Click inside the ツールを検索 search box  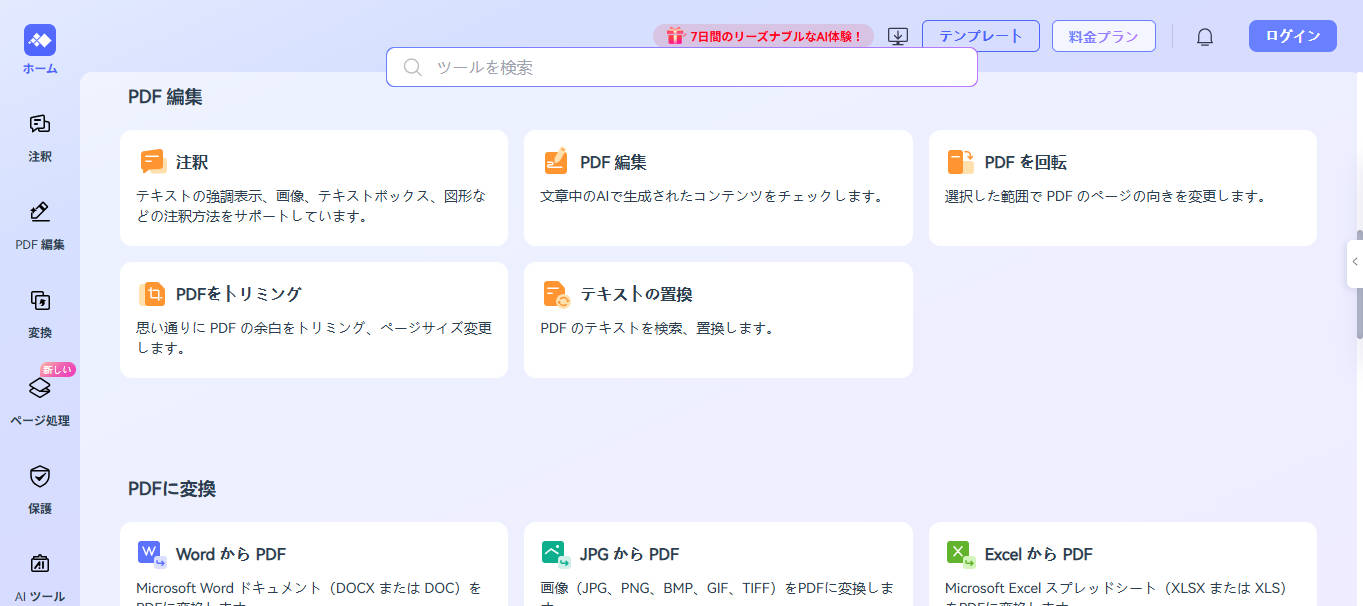click(682, 67)
